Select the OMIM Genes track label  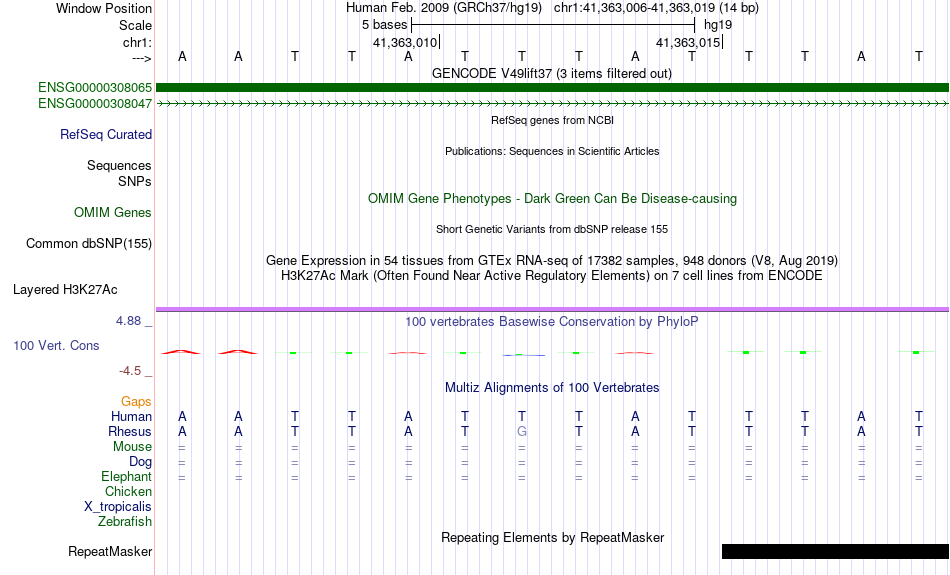click(x=113, y=213)
